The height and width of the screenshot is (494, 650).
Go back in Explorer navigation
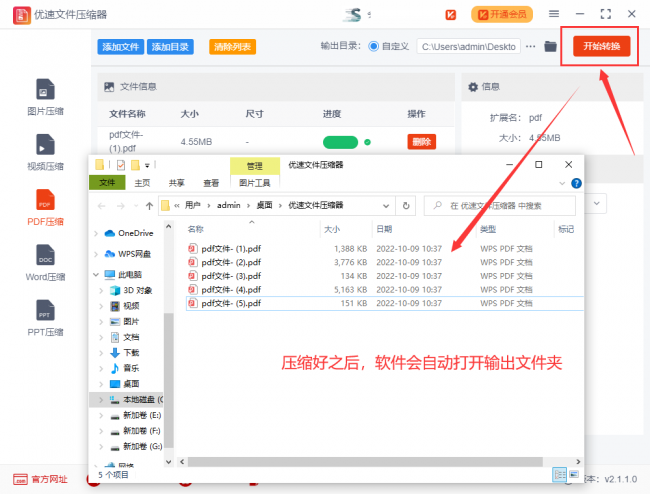click(x=102, y=206)
